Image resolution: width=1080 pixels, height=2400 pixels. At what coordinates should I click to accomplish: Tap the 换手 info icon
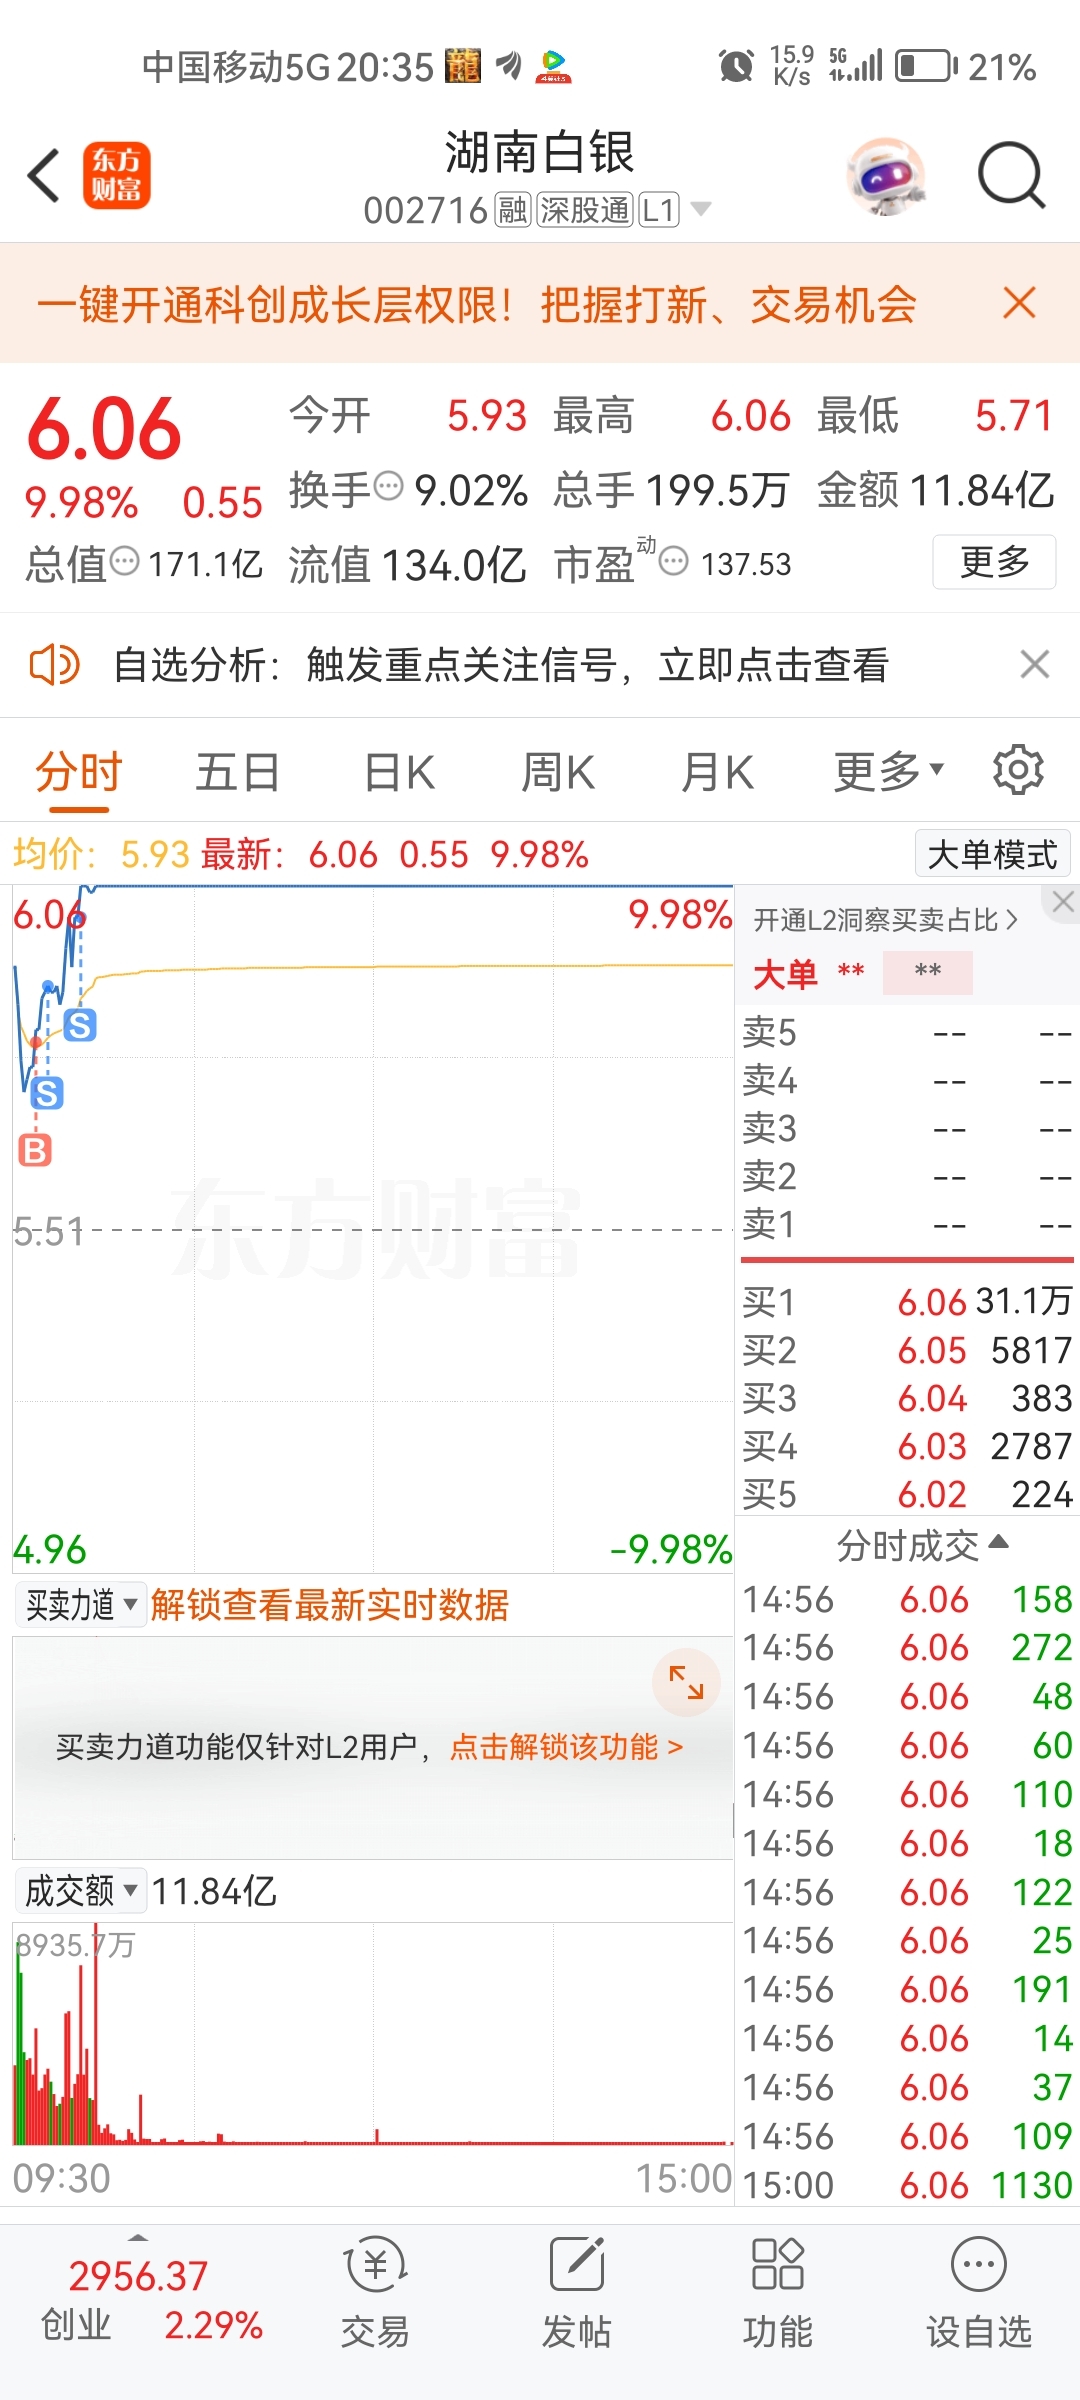point(388,487)
